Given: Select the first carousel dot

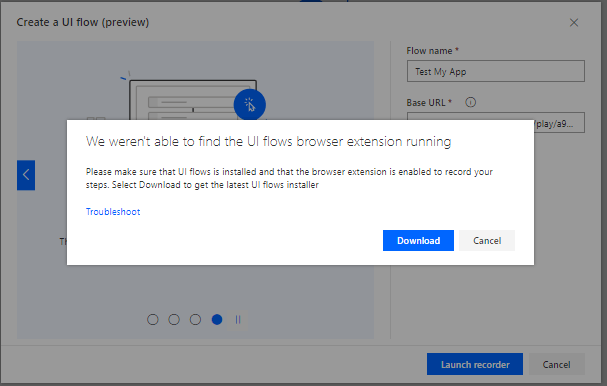Looking at the screenshot, I should [x=153, y=319].
